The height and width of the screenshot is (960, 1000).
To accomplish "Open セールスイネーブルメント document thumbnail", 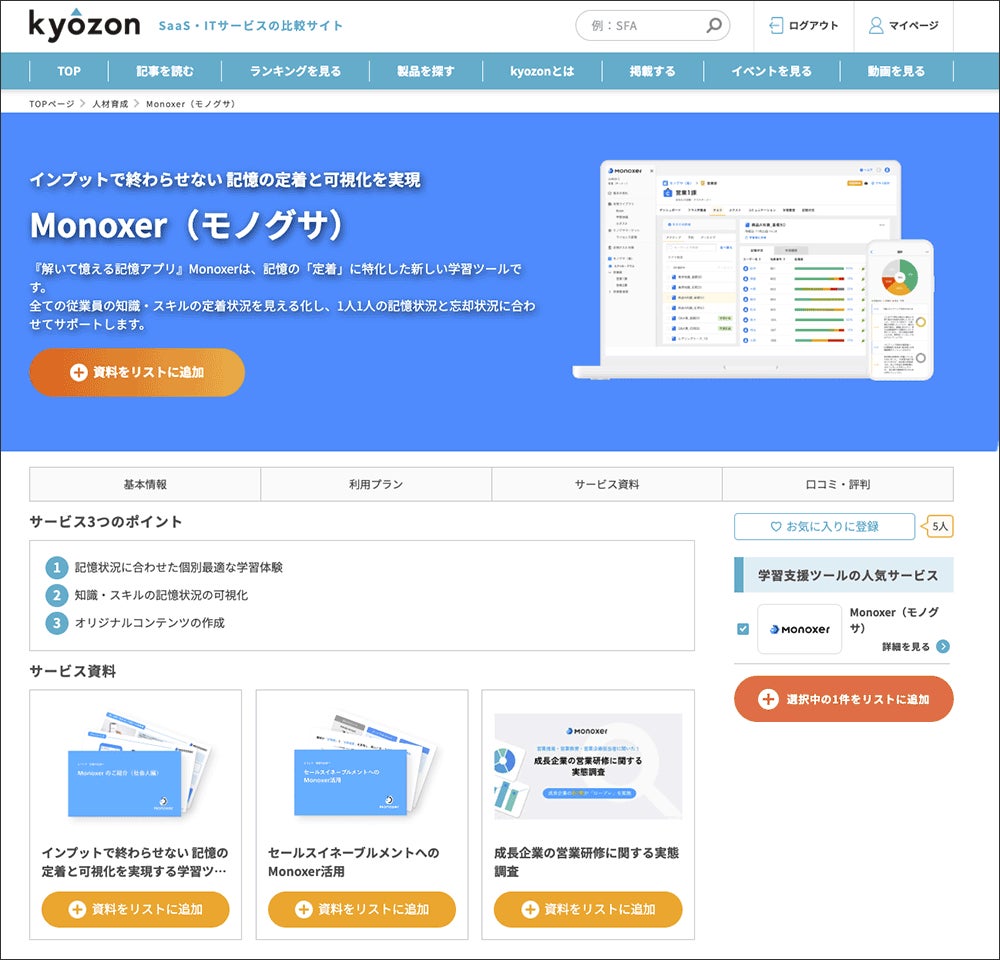I will pos(362,765).
